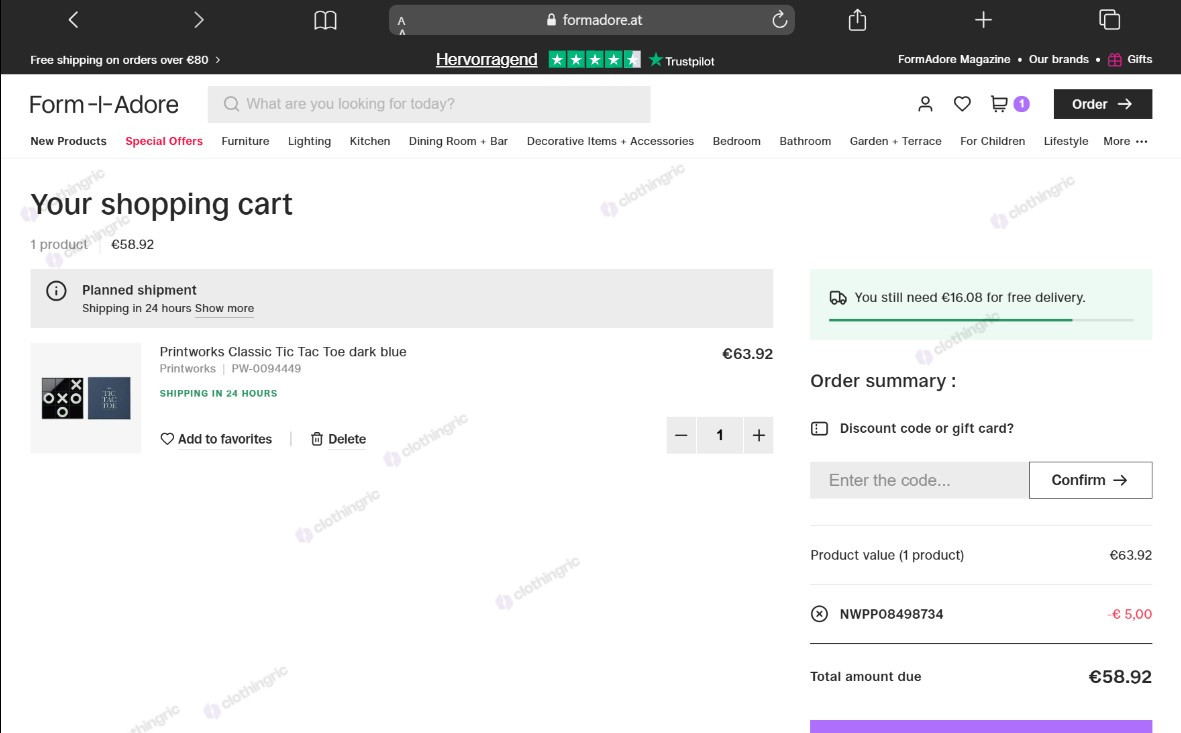Screen dimensions: 1181x733
Task: Open the Lighting category
Action: [x=310, y=141]
